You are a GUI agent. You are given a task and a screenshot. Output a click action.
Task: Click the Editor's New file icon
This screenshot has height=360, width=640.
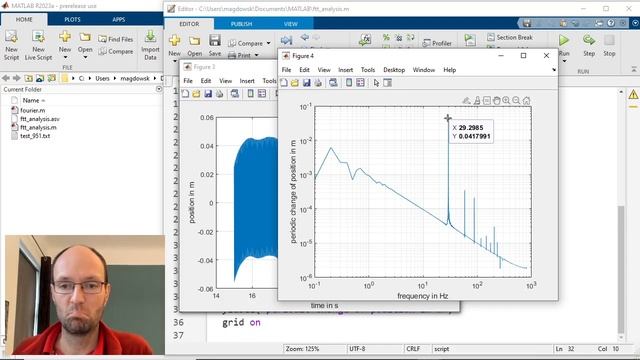click(174, 40)
